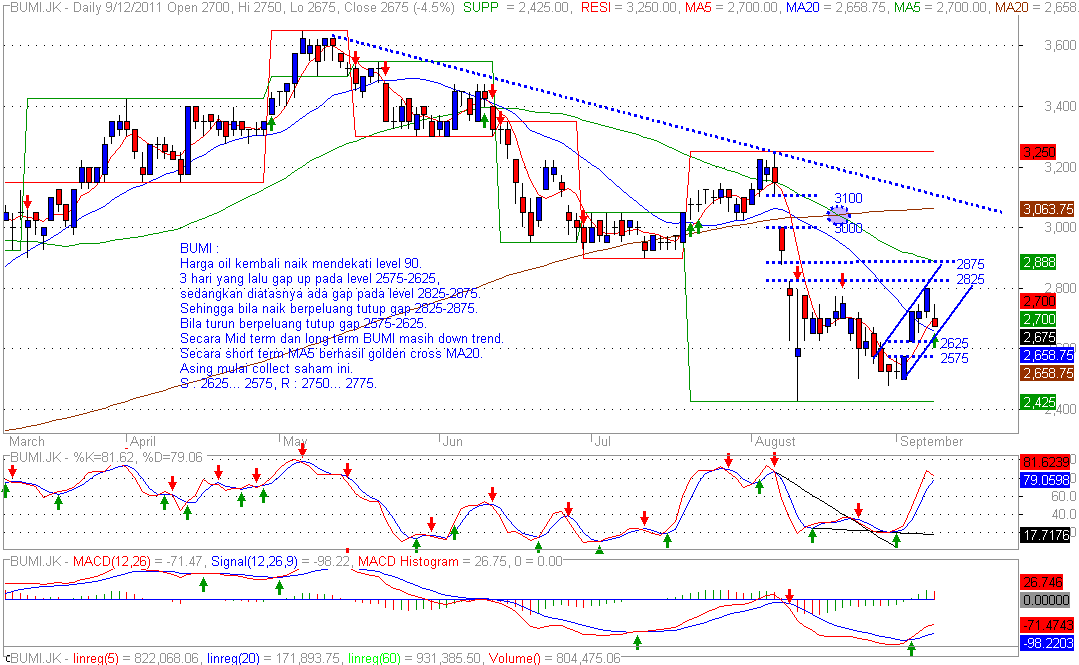Image resolution: width=1079 pixels, height=665 pixels.
Task: Click the 3,400 price axis label
Action: point(1060,106)
